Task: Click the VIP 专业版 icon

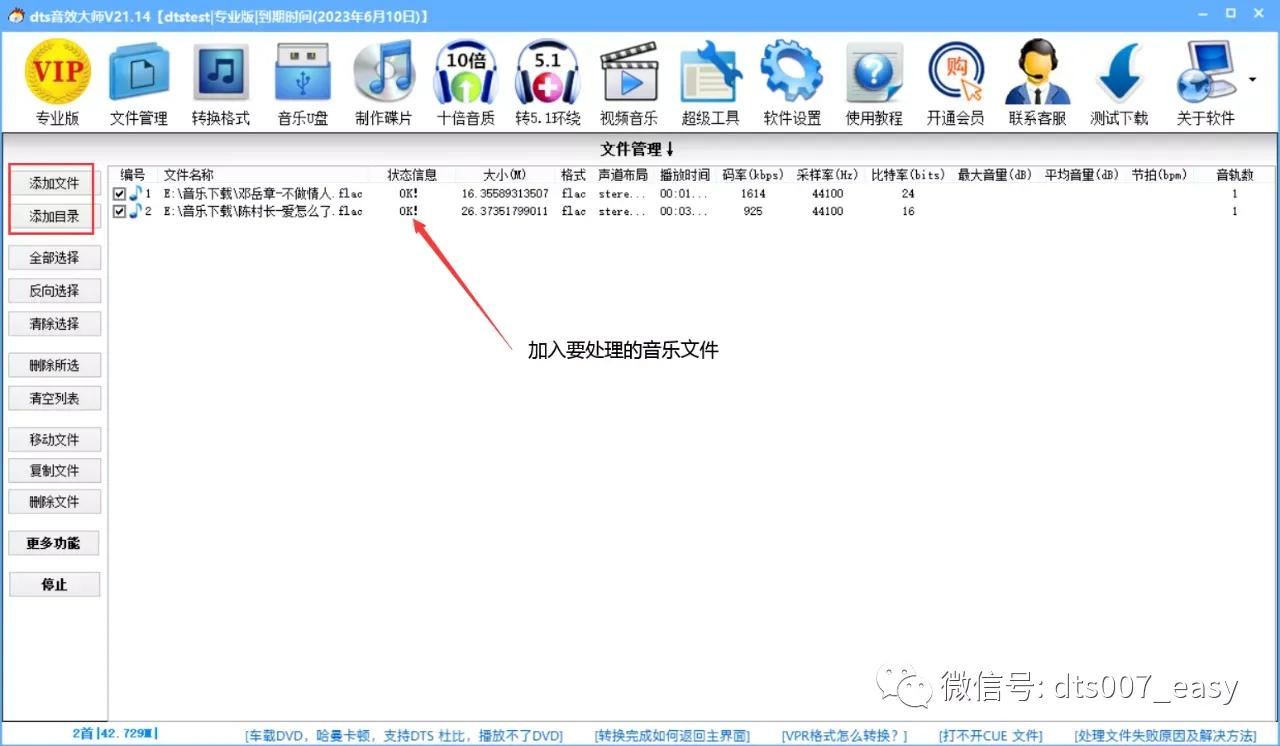Action: [57, 70]
